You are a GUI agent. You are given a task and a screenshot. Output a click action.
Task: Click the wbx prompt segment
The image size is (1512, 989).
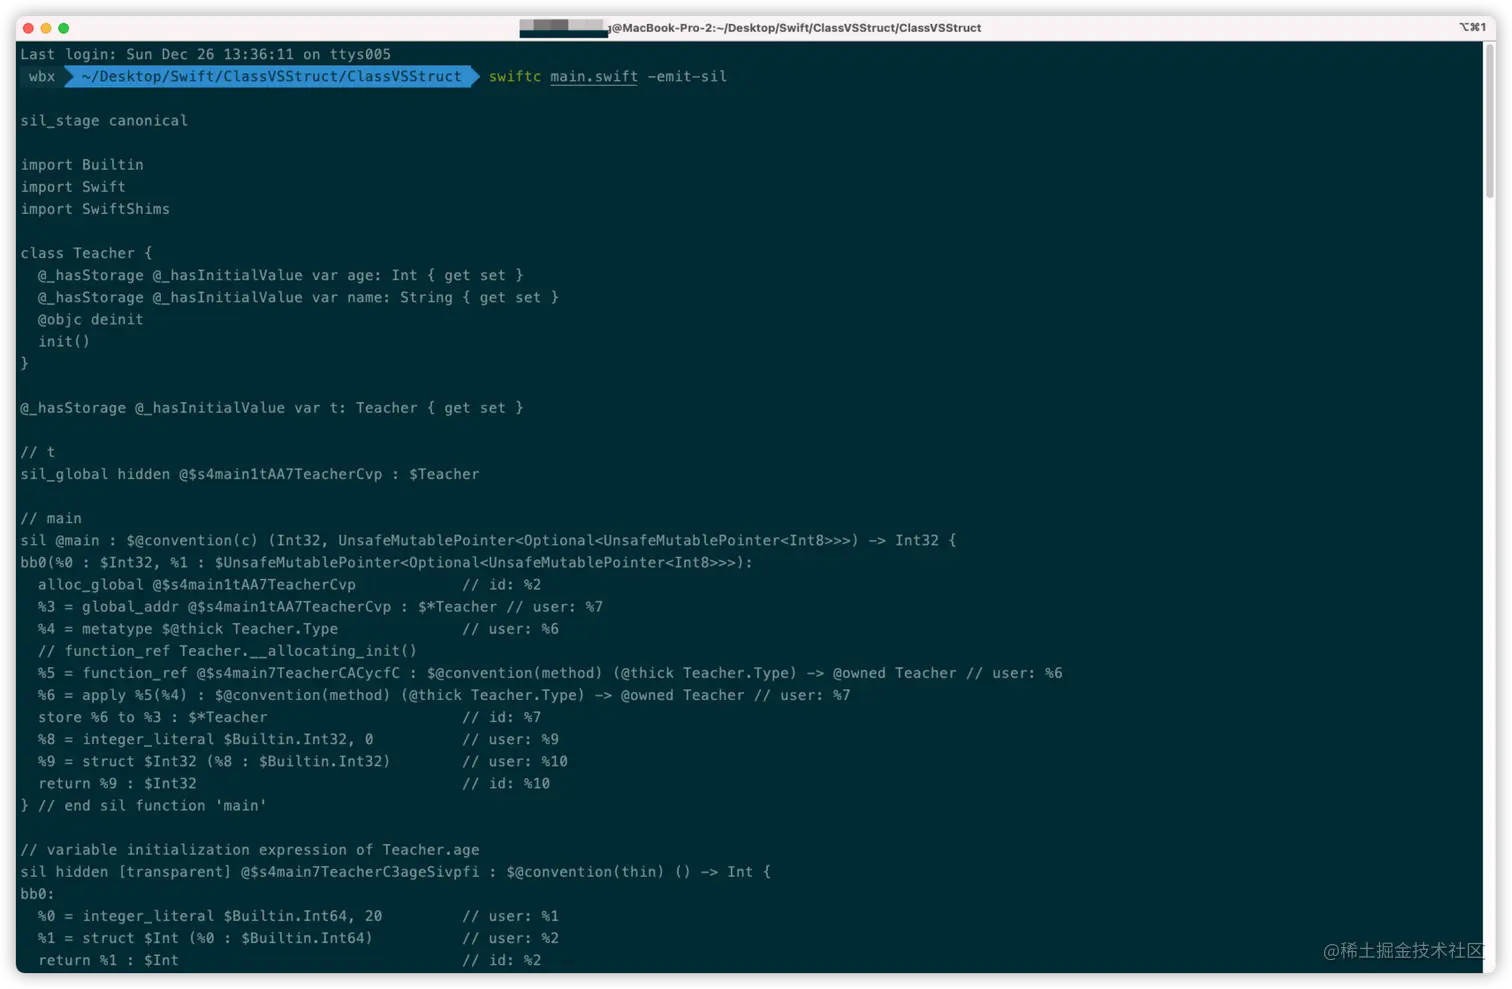pos(42,77)
